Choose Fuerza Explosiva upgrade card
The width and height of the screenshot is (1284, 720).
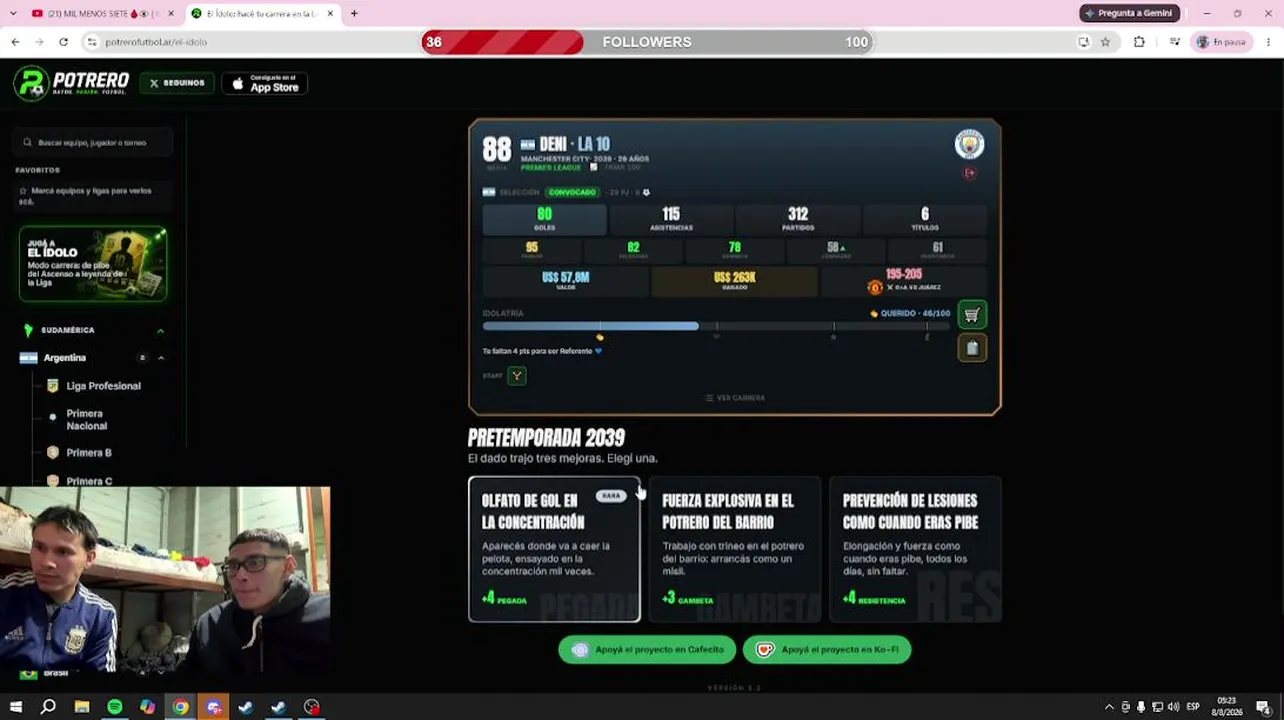[x=735, y=549]
